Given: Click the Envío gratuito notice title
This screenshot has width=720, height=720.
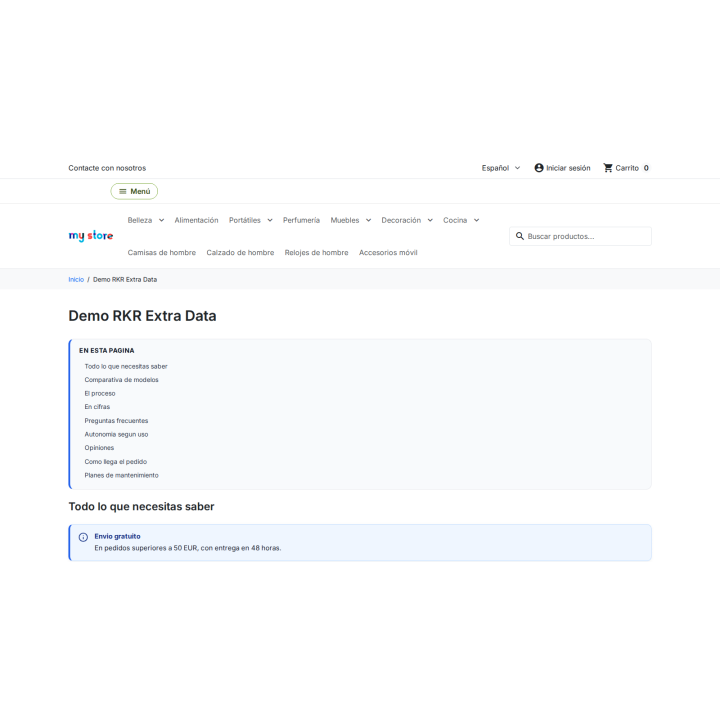Looking at the screenshot, I should (118, 536).
